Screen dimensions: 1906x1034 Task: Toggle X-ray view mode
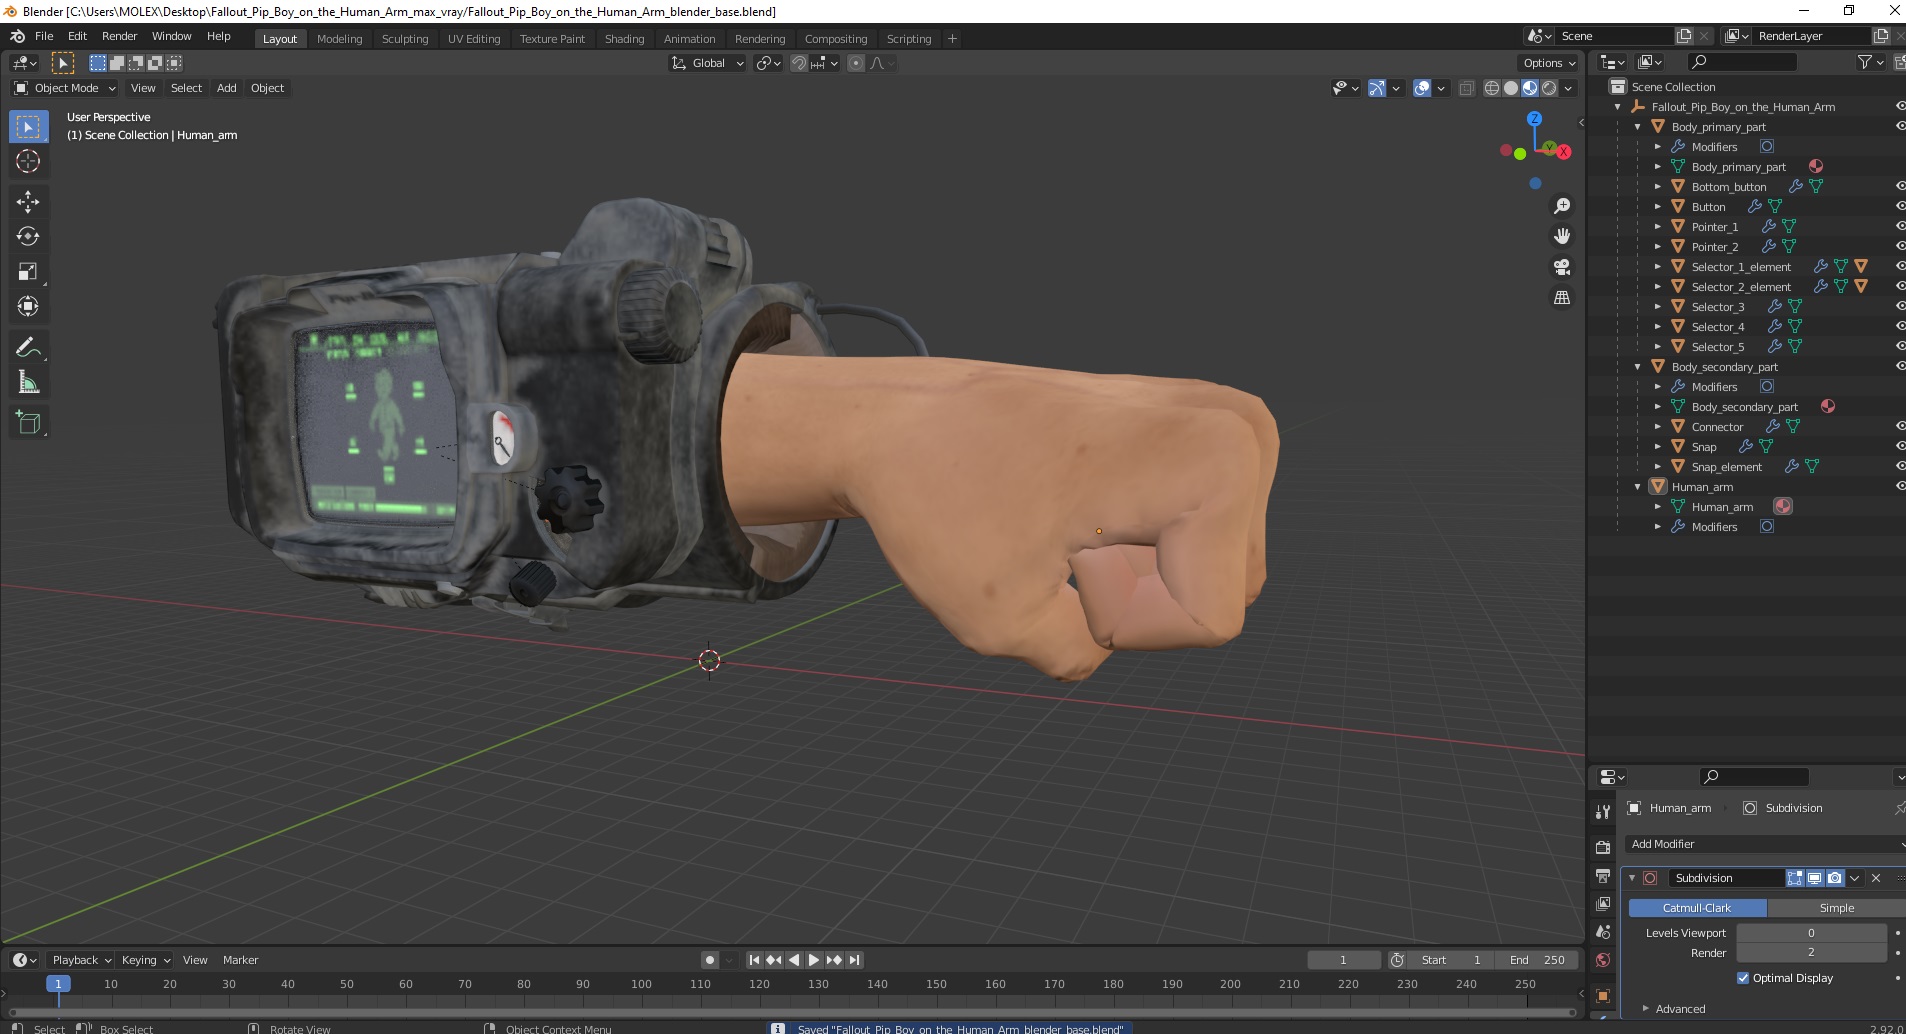(x=1467, y=88)
